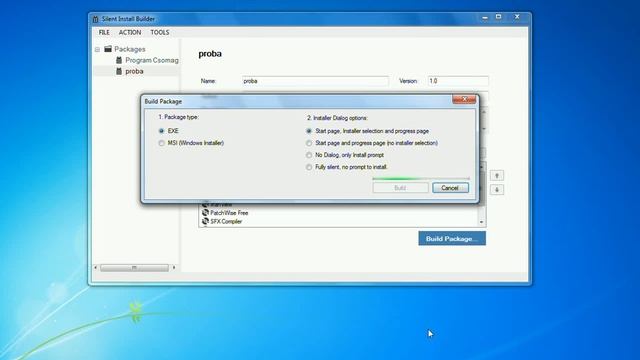This screenshot has height=360, width=640.
Task: Maximize the Silent Install Builder window
Action: [x=498, y=17]
